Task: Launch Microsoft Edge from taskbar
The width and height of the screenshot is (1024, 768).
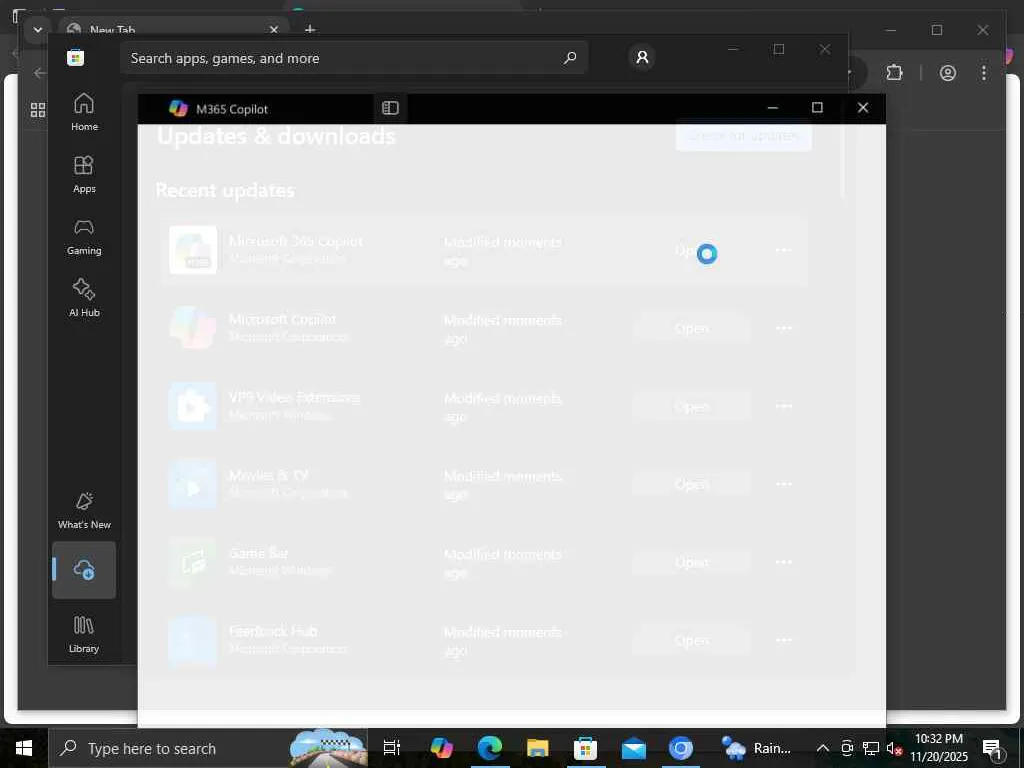Action: (490, 748)
